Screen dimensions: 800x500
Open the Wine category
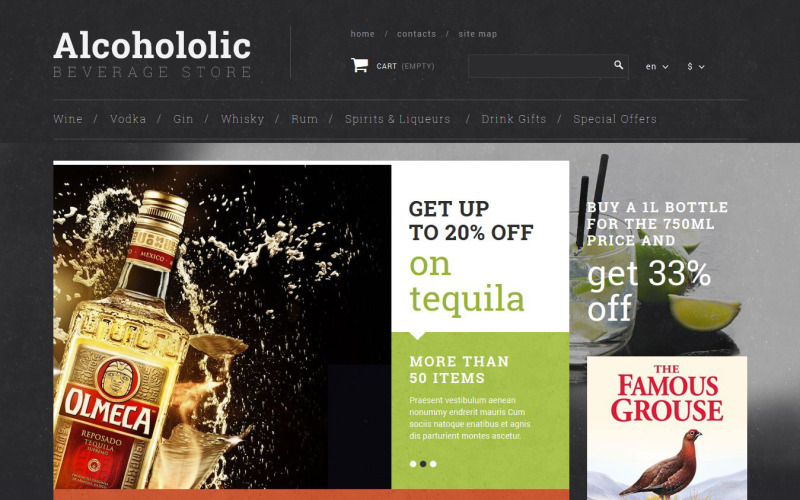68,119
